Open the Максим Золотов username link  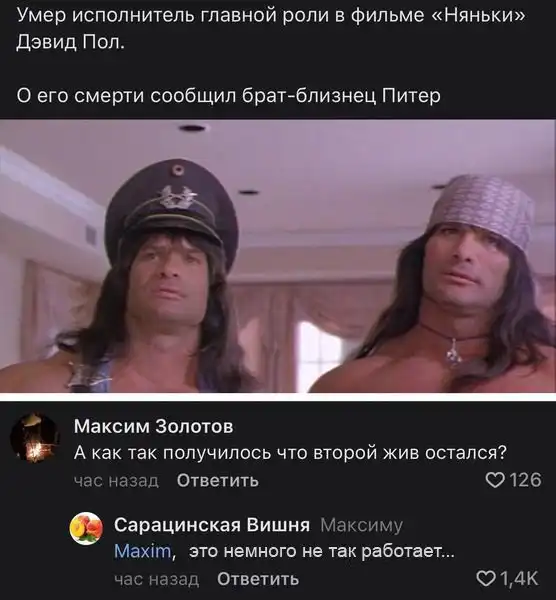pos(153,426)
